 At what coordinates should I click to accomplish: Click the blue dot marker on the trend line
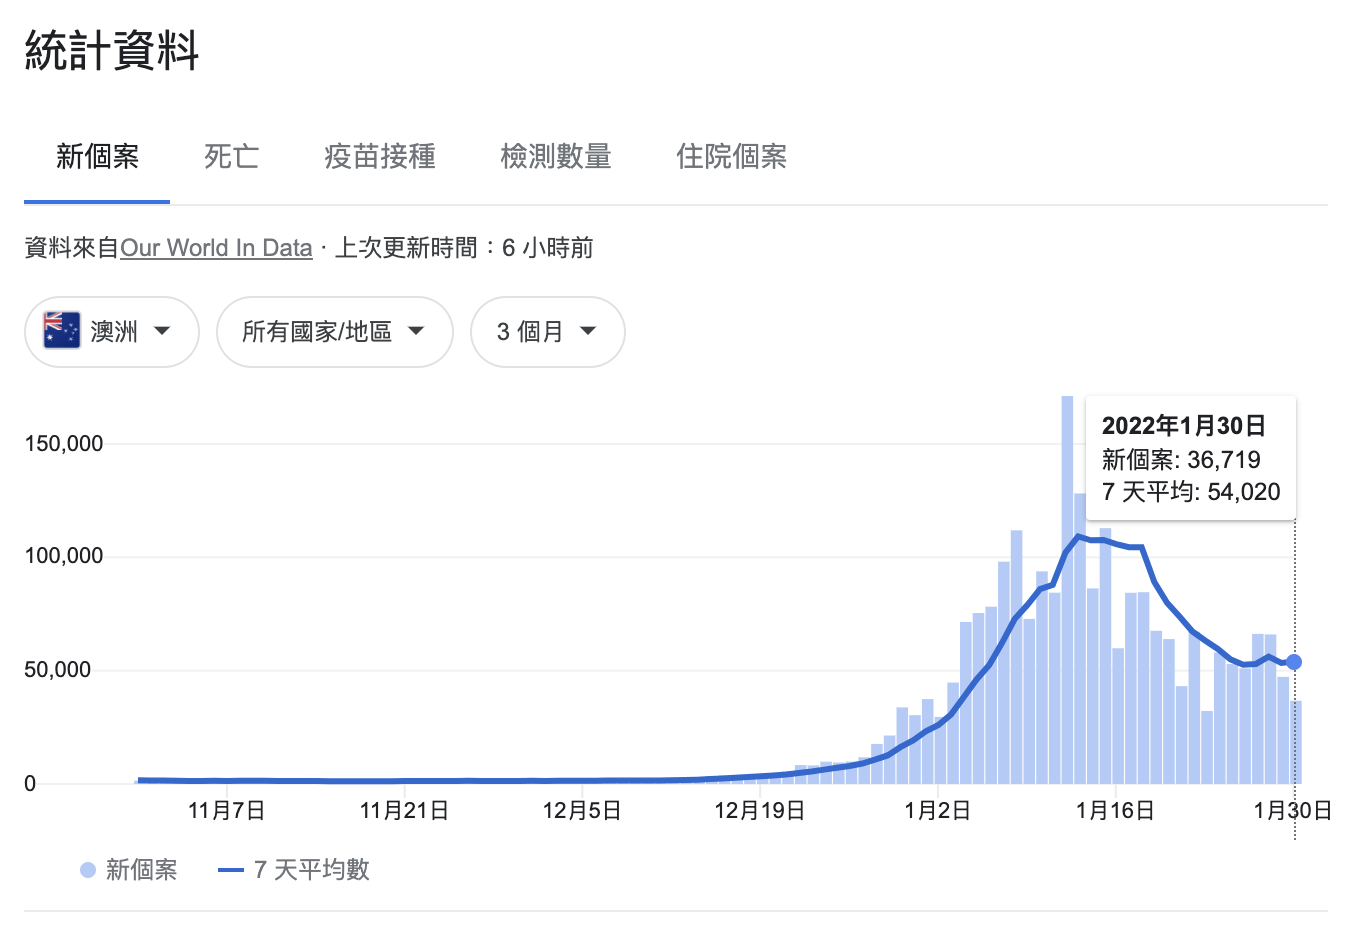pos(1295,661)
